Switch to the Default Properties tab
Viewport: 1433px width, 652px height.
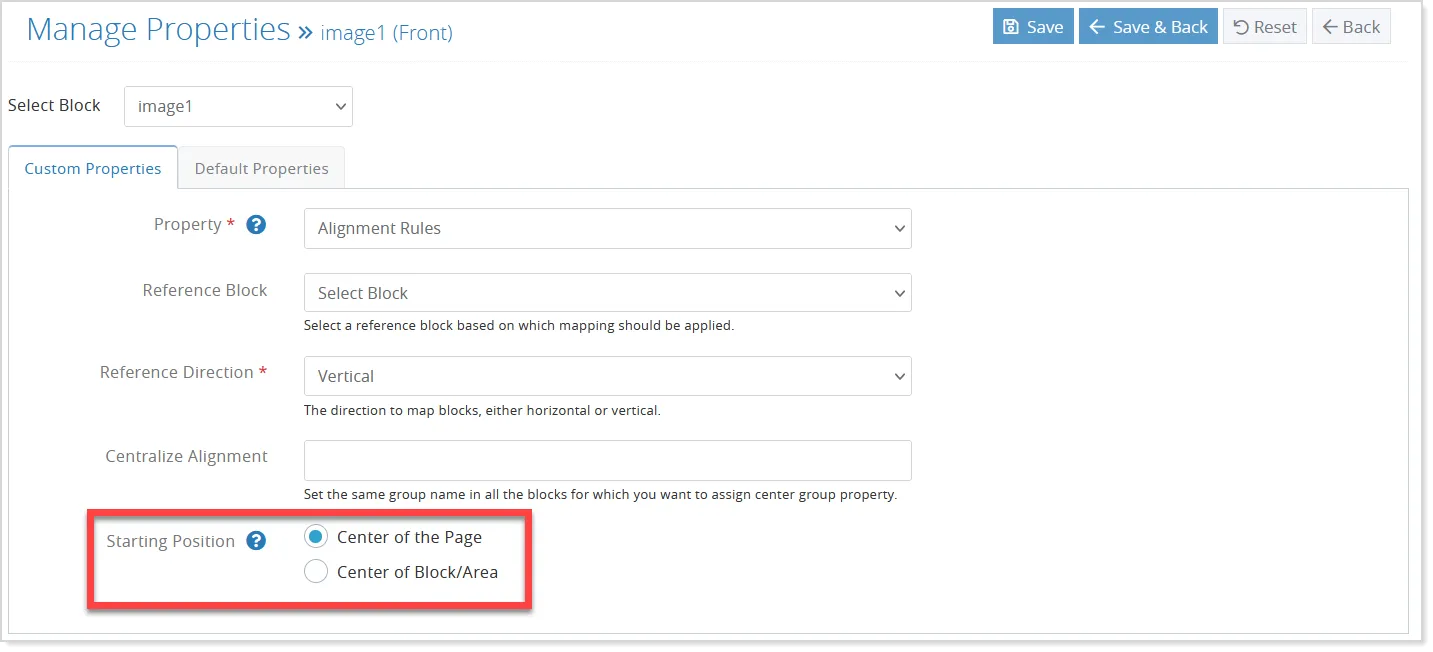tap(261, 168)
